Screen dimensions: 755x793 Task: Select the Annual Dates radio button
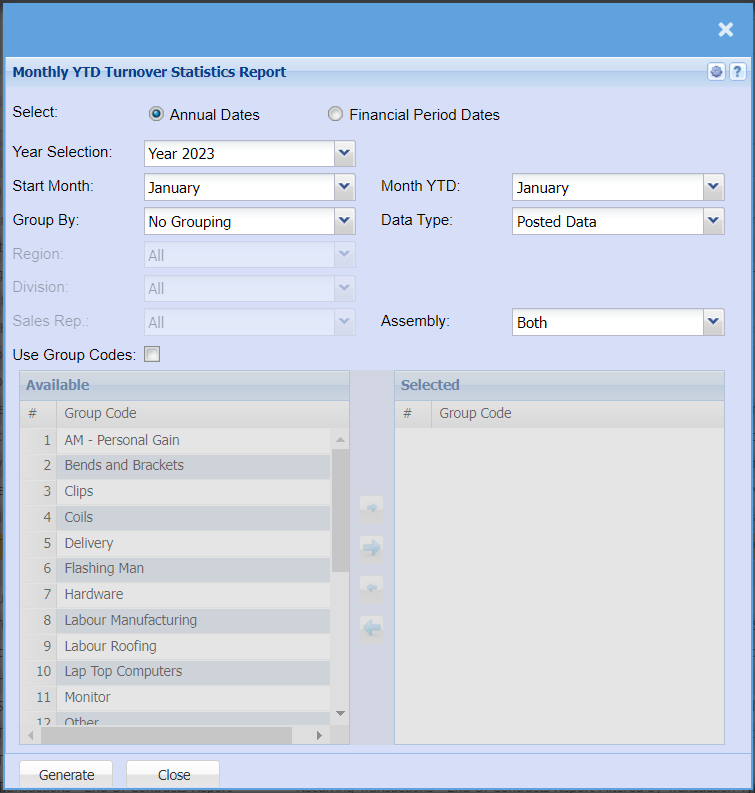click(x=156, y=114)
